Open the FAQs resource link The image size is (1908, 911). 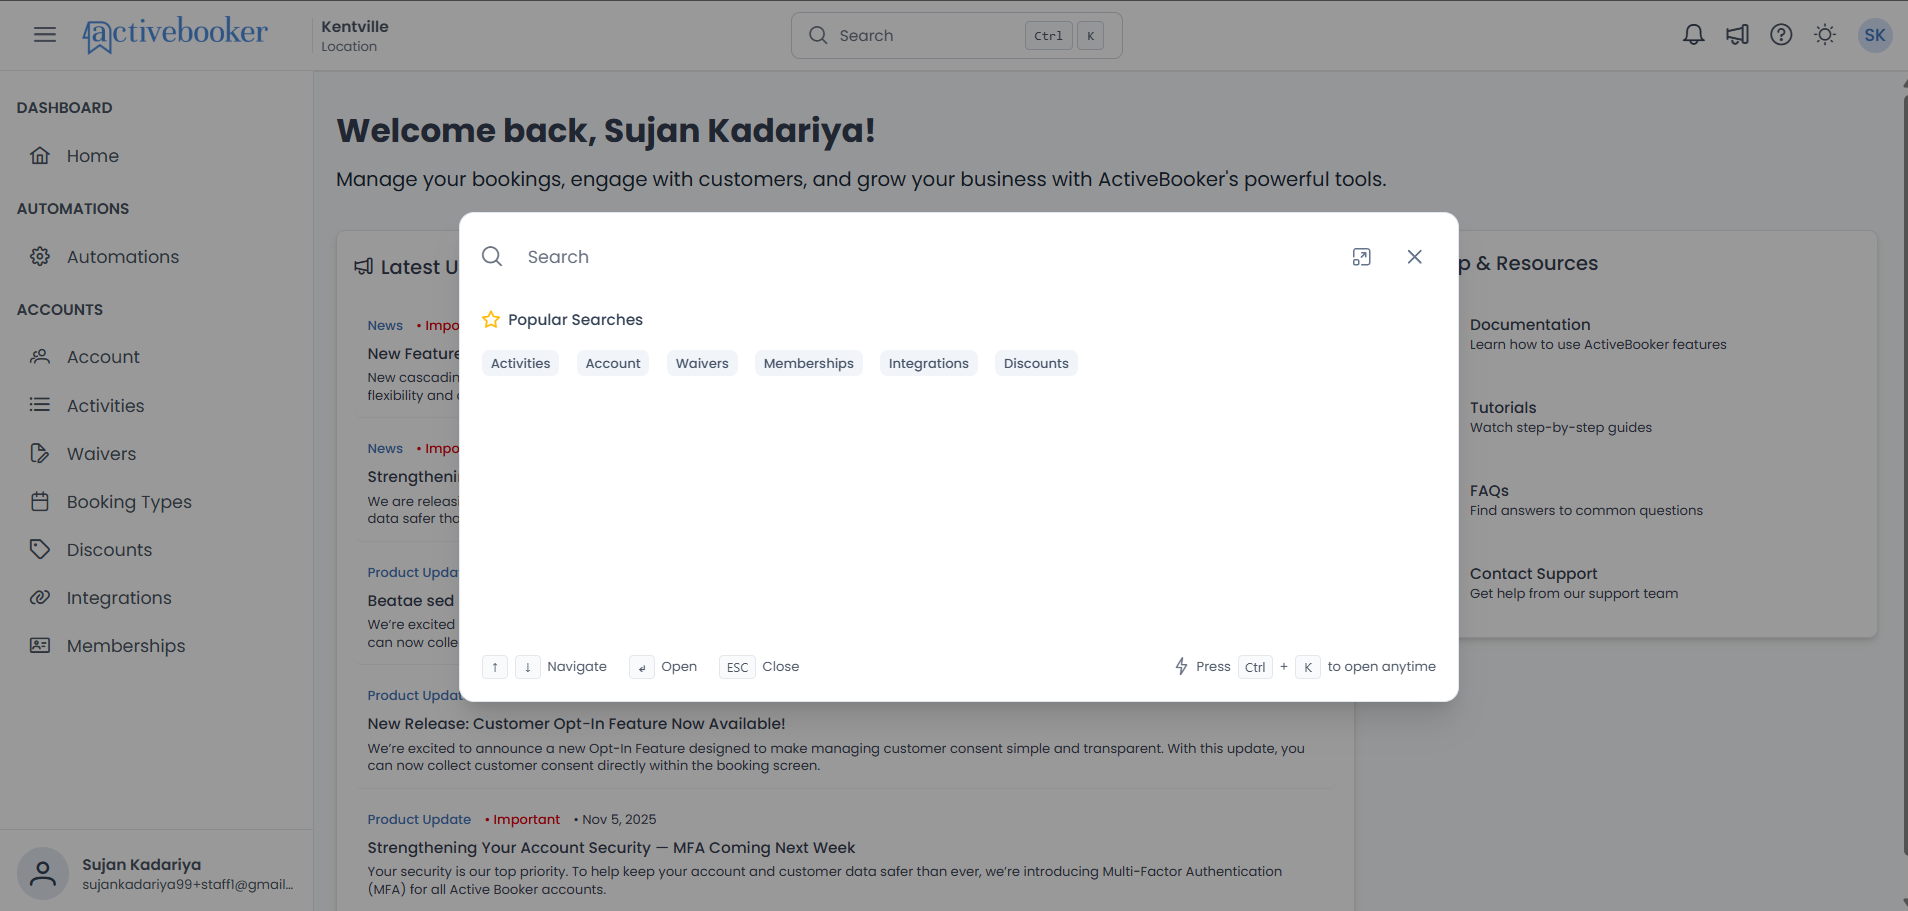(1586, 500)
